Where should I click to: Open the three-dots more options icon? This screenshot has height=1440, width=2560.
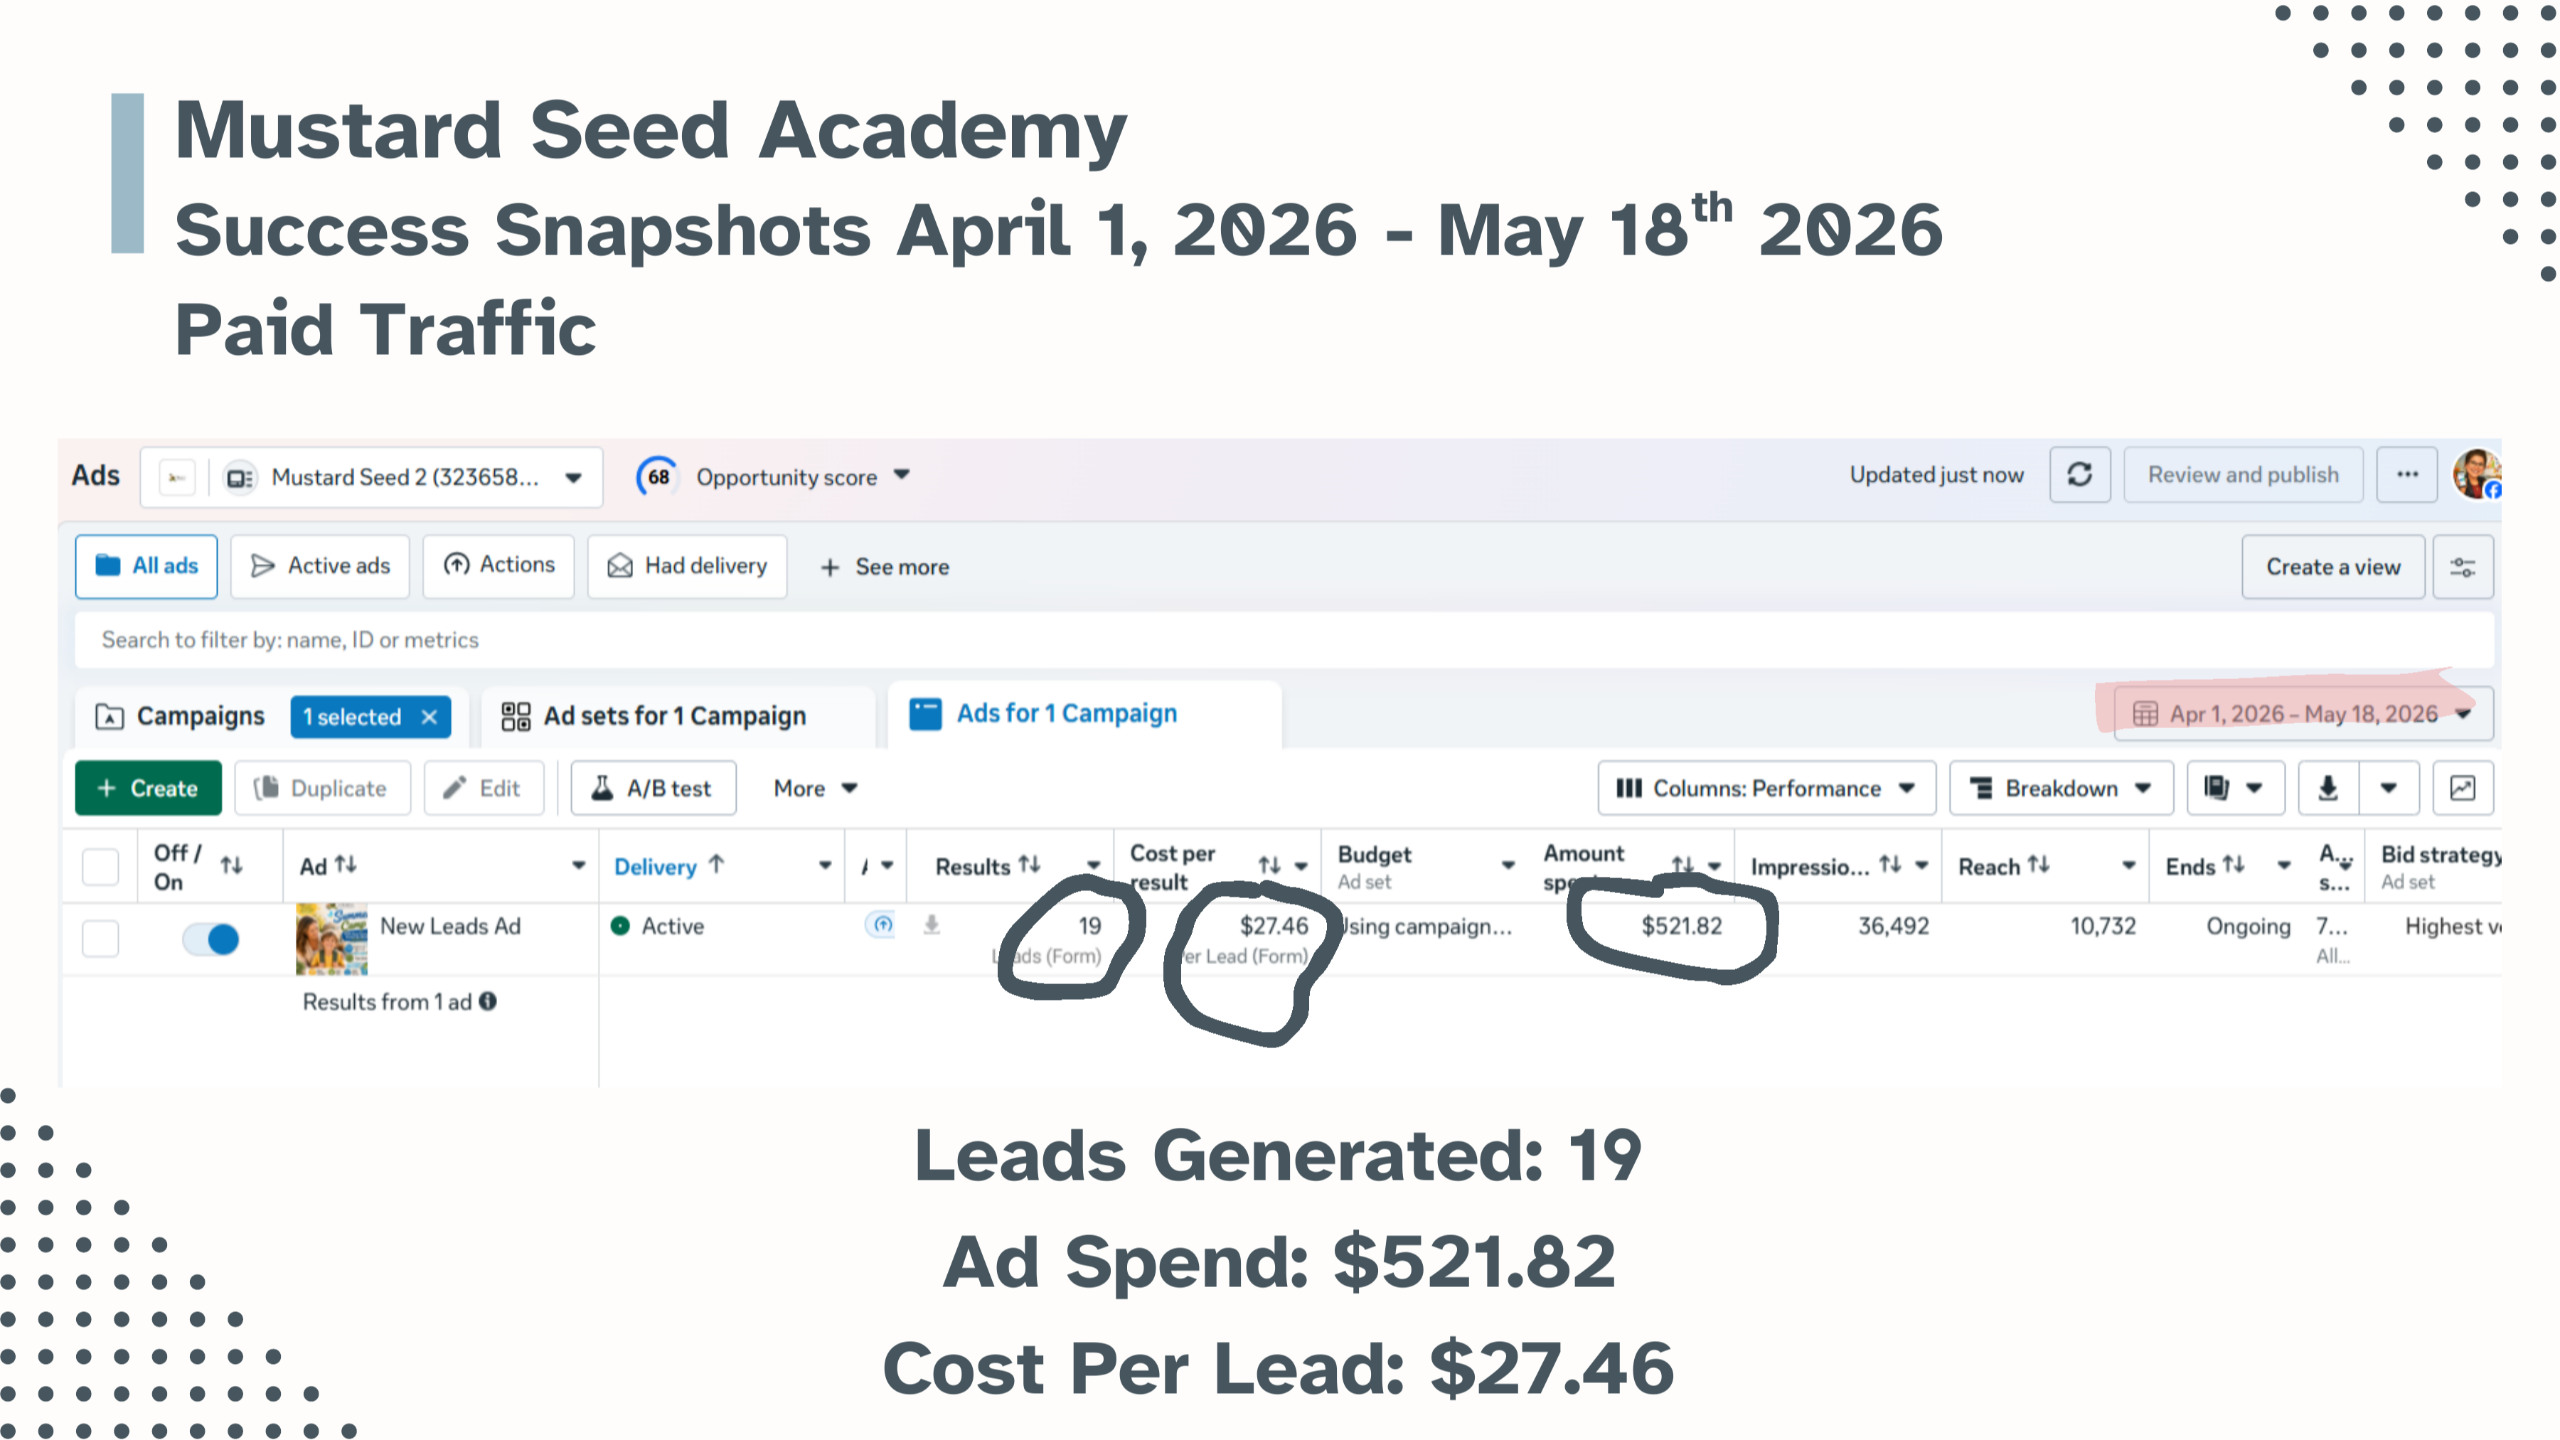[x=2407, y=475]
